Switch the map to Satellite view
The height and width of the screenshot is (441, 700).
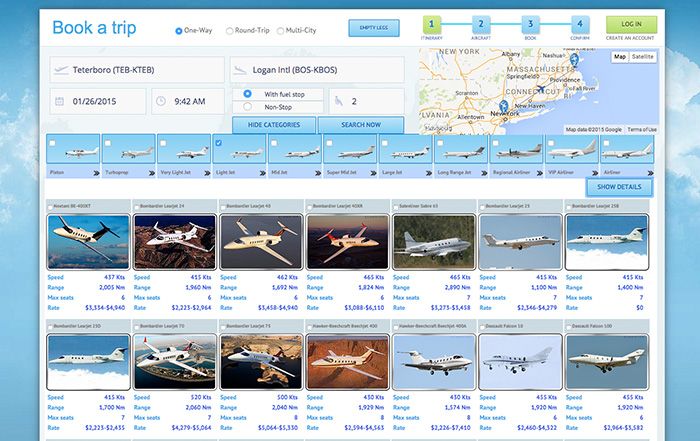(642, 57)
